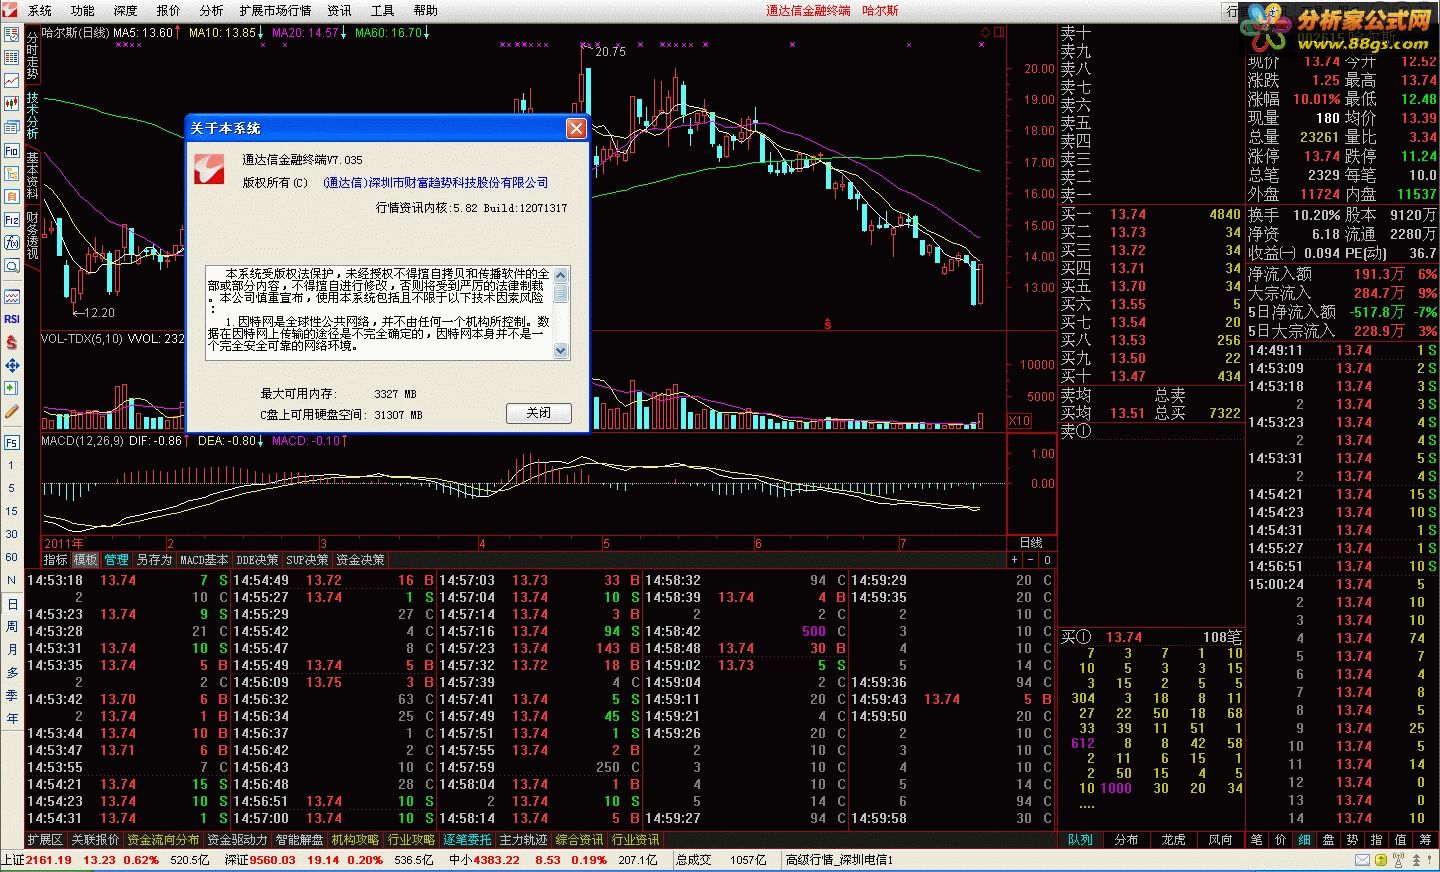This screenshot has height=872, width=1440.
Task: Close the 关于本系统 dialog with X
Action: point(576,128)
